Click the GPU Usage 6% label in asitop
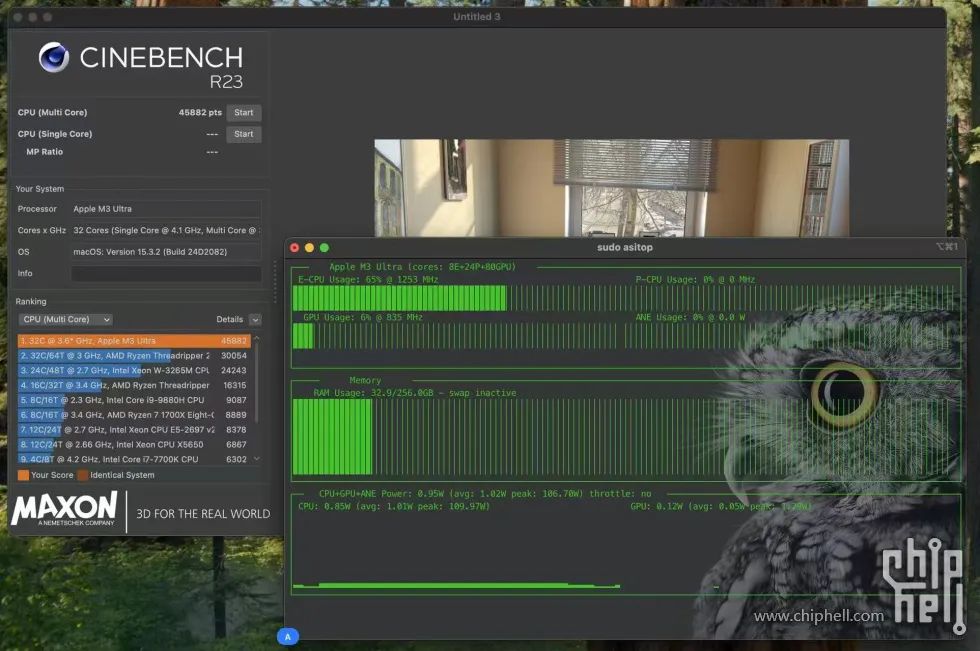 [x=362, y=317]
